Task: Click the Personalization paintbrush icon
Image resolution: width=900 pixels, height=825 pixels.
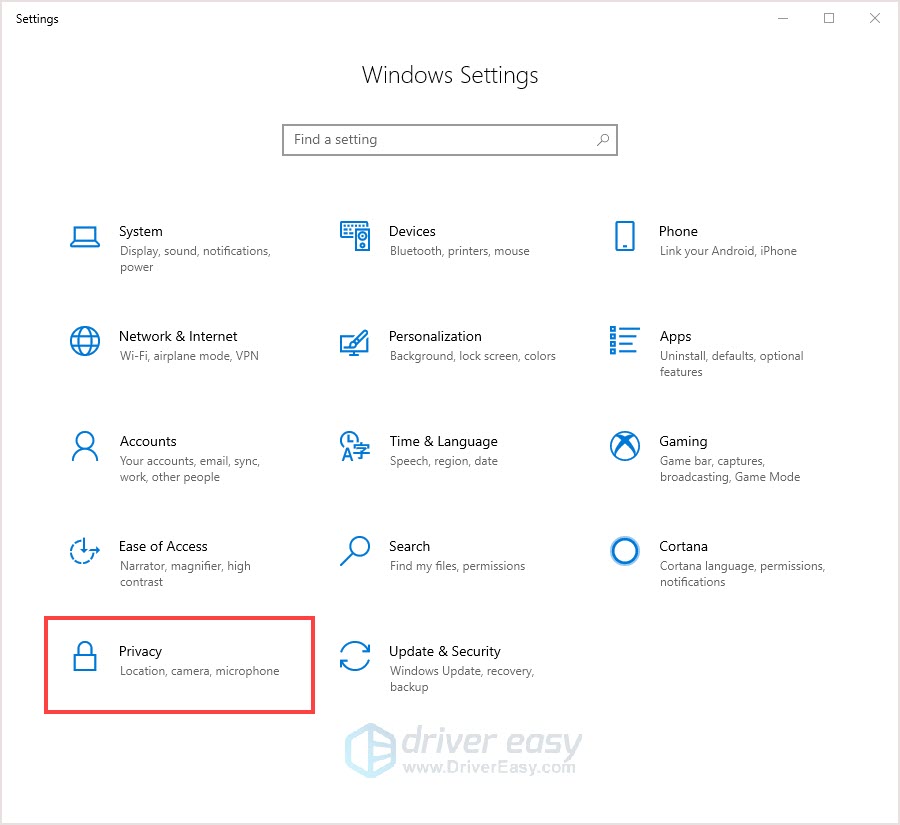Action: (x=354, y=342)
